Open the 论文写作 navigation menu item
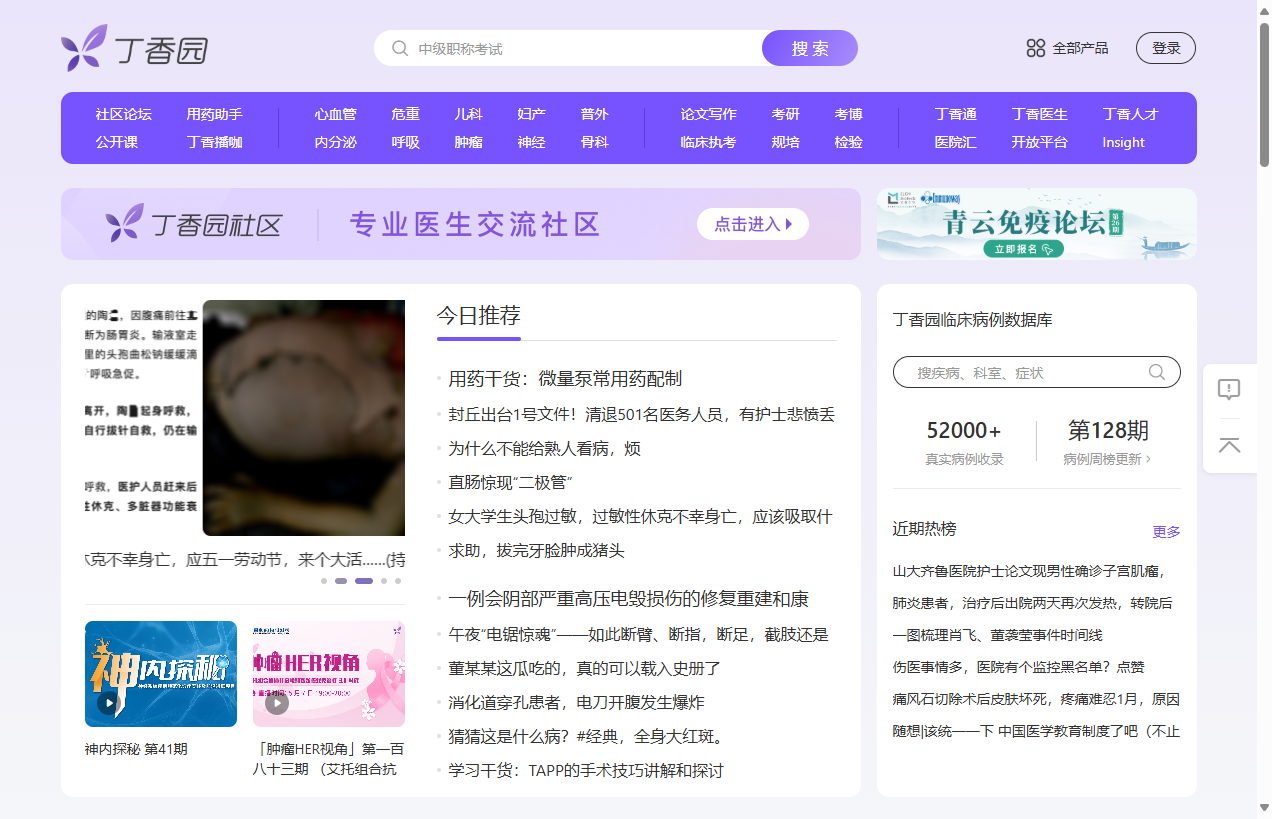 click(708, 114)
